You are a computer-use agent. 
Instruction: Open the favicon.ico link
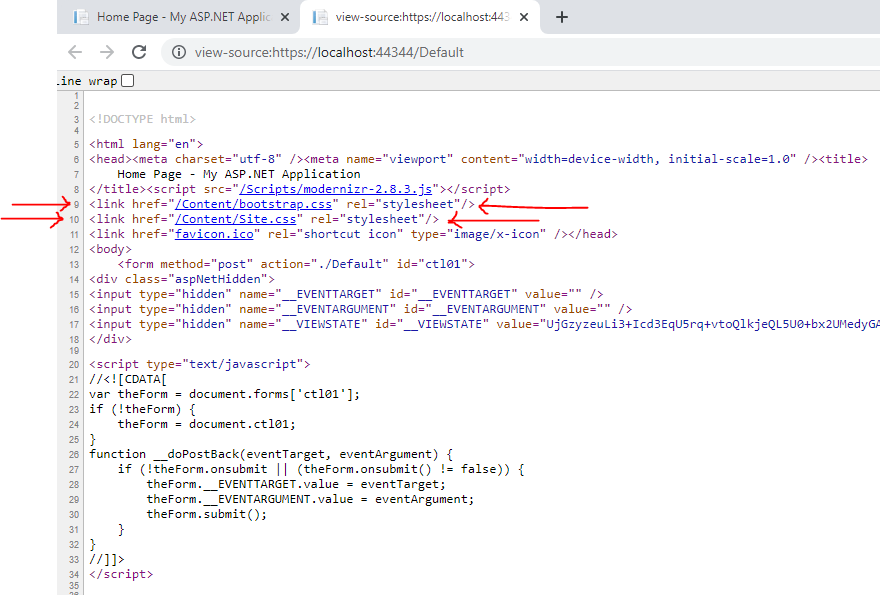pos(214,234)
